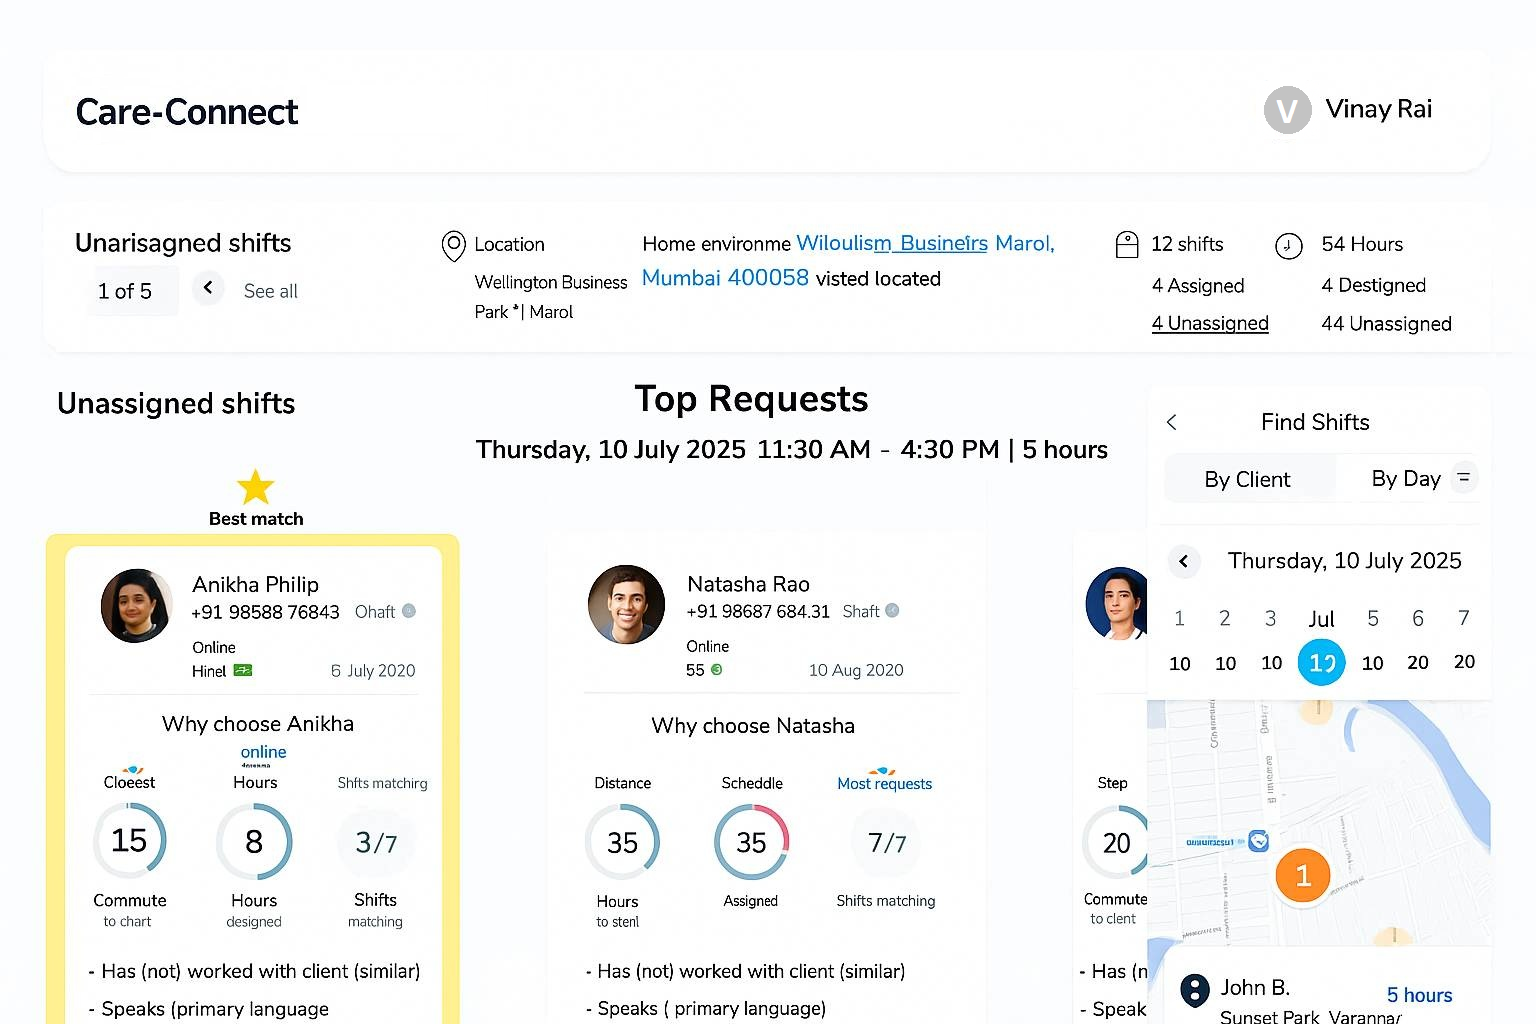Click the chevron before Thursday, 10 July 2025
The width and height of the screenshot is (1536, 1024).
(x=1184, y=561)
